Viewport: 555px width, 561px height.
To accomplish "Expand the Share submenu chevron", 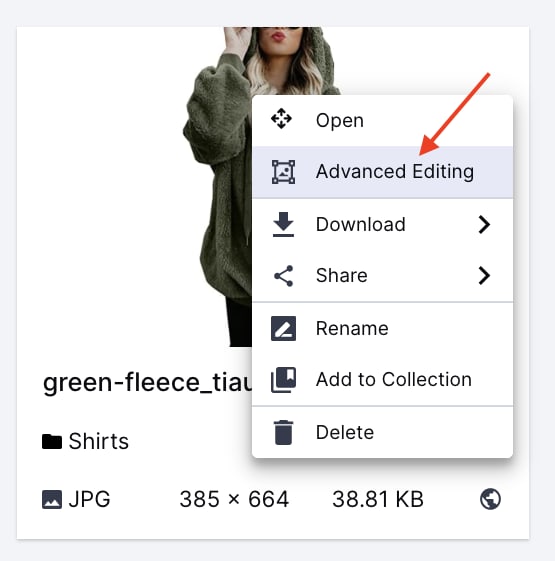I will tap(484, 276).
